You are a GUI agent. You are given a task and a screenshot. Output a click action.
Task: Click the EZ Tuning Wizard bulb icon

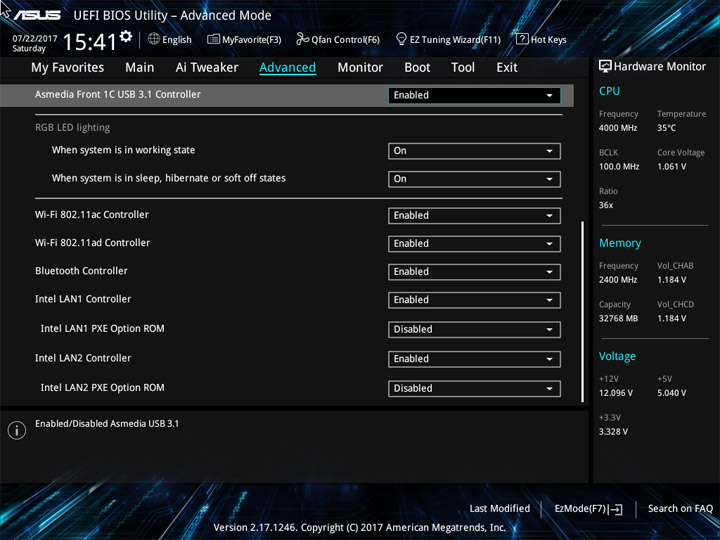click(401, 39)
